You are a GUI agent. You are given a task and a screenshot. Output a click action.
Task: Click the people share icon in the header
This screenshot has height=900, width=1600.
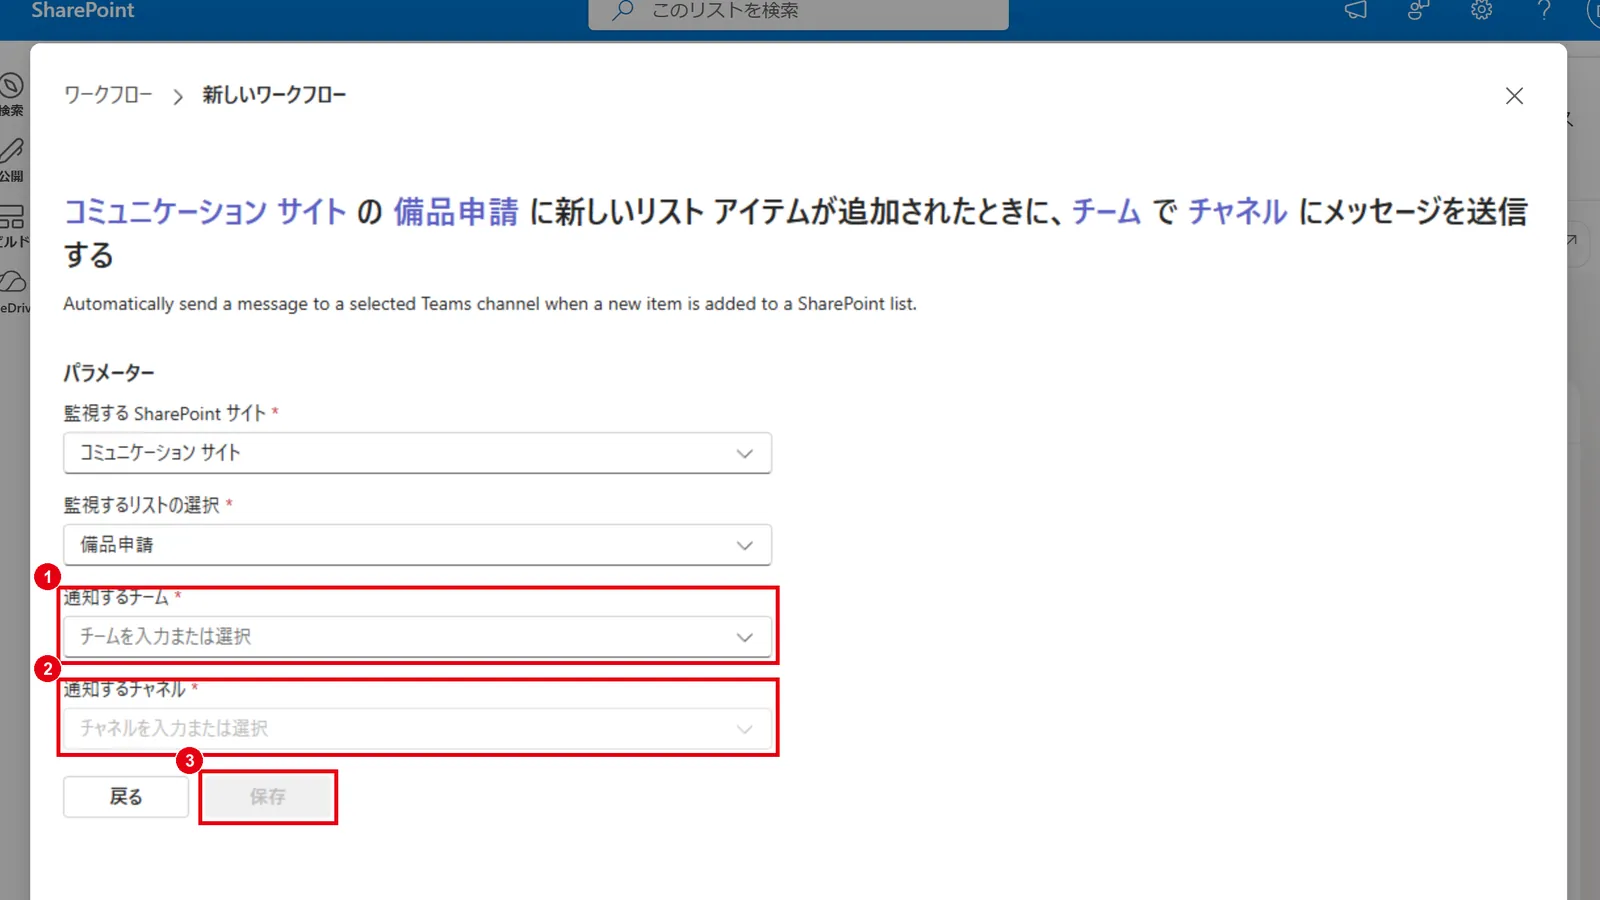pos(1418,10)
